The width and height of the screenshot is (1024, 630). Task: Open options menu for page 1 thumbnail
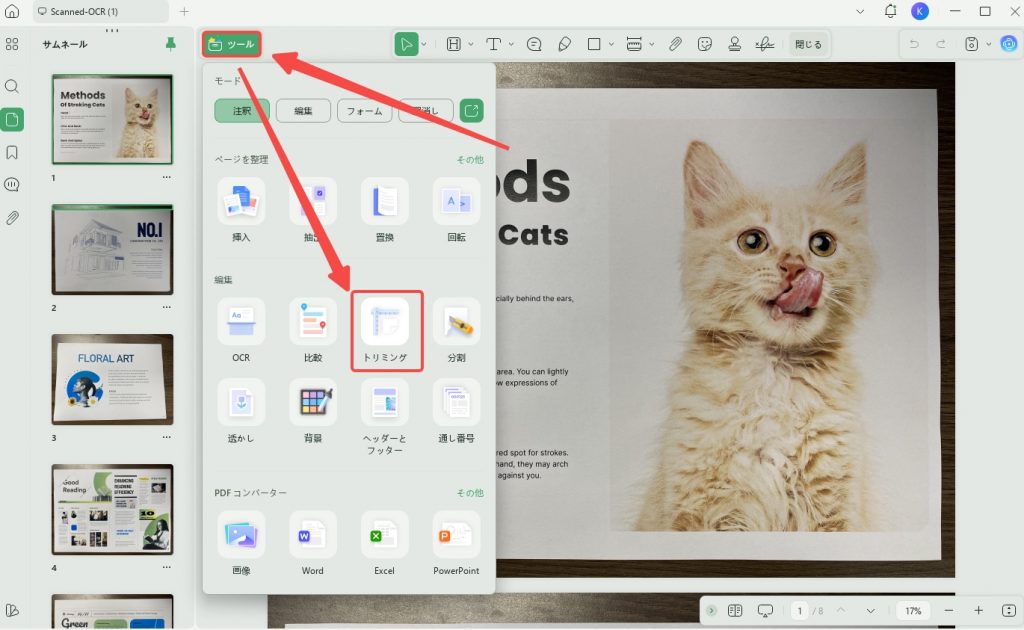tap(167, 178)
